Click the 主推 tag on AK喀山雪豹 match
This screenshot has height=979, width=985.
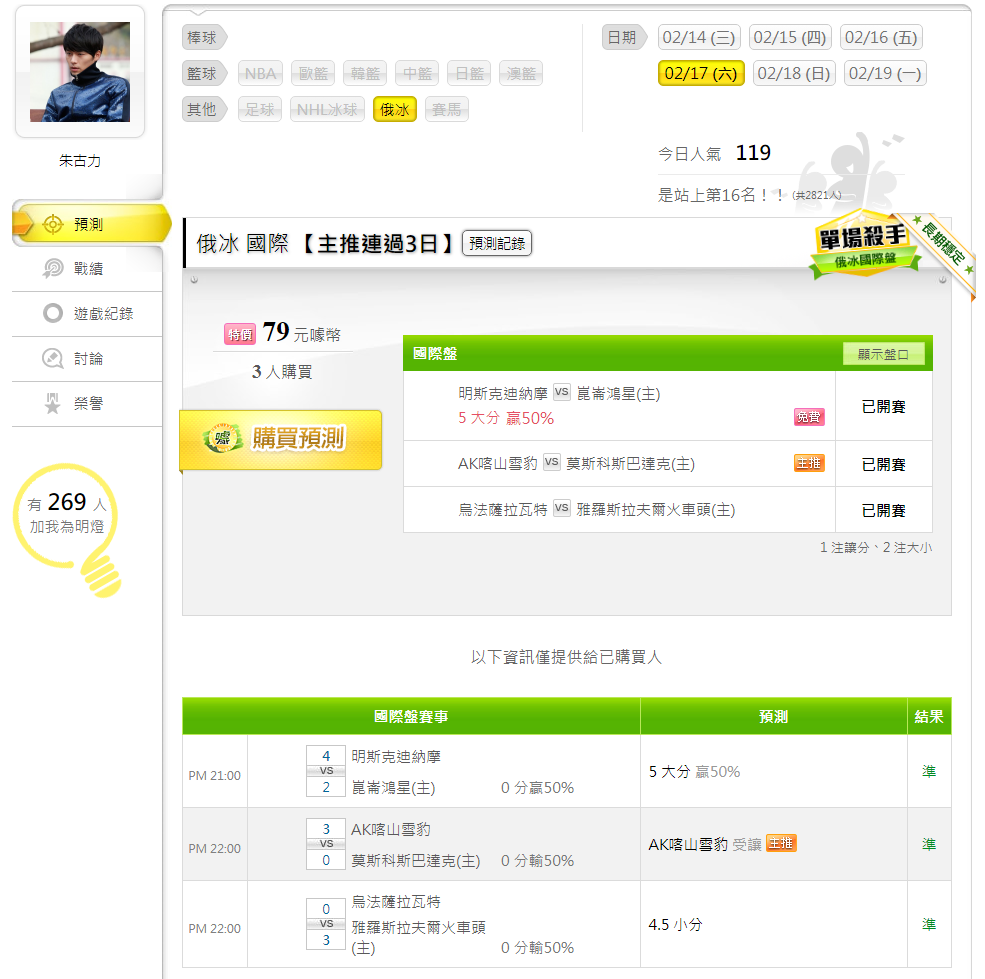809,463
